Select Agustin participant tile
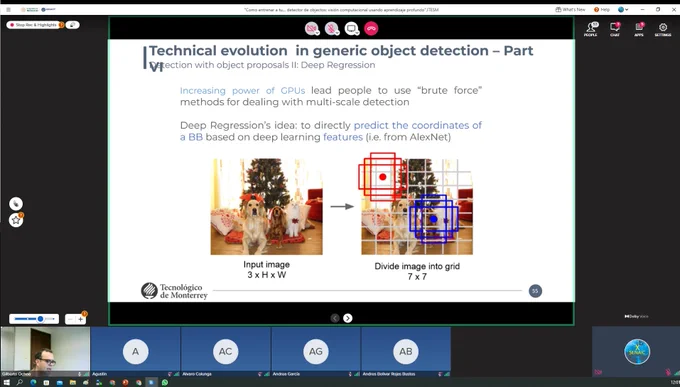Image resolution: width=680 pixels, height=387 pixels. click(135, 351)
